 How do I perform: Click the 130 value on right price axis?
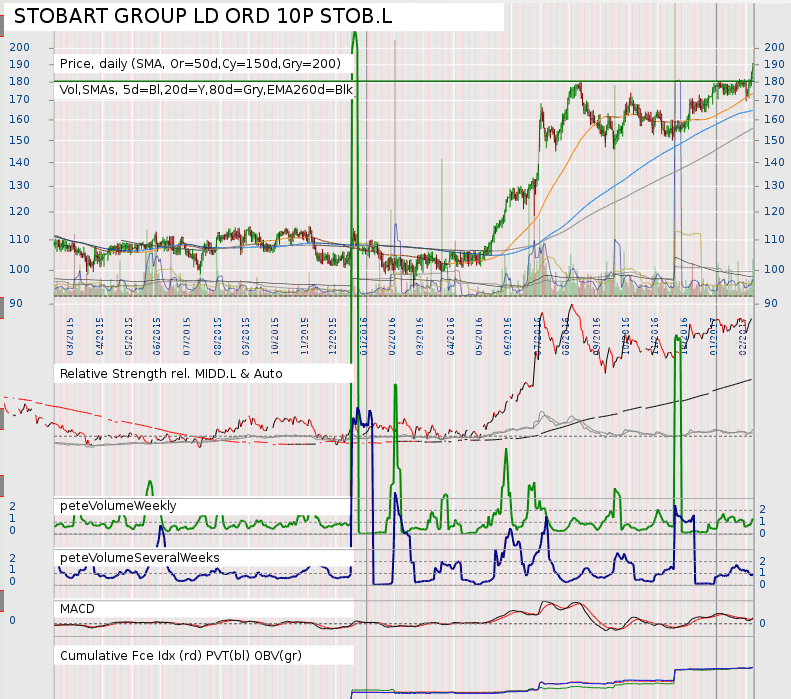click(x=774, y=186)
